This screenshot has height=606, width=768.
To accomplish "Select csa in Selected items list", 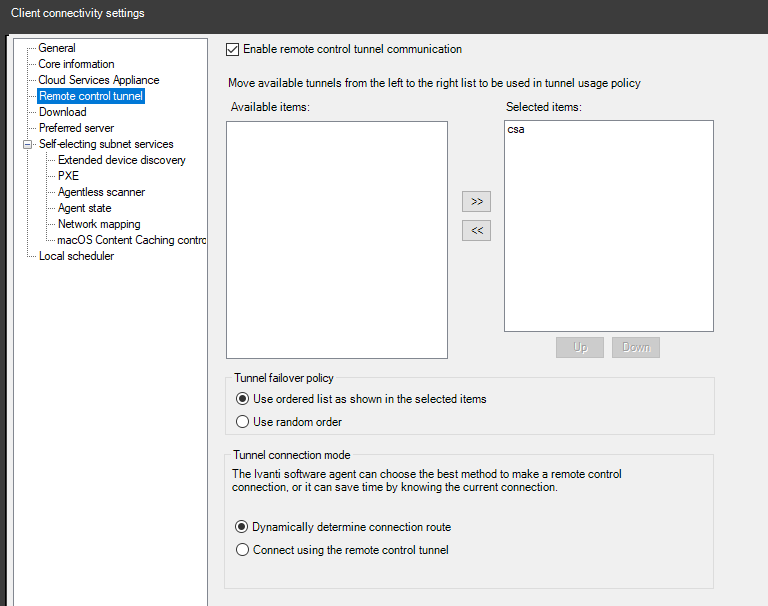I will click(516, 130).
